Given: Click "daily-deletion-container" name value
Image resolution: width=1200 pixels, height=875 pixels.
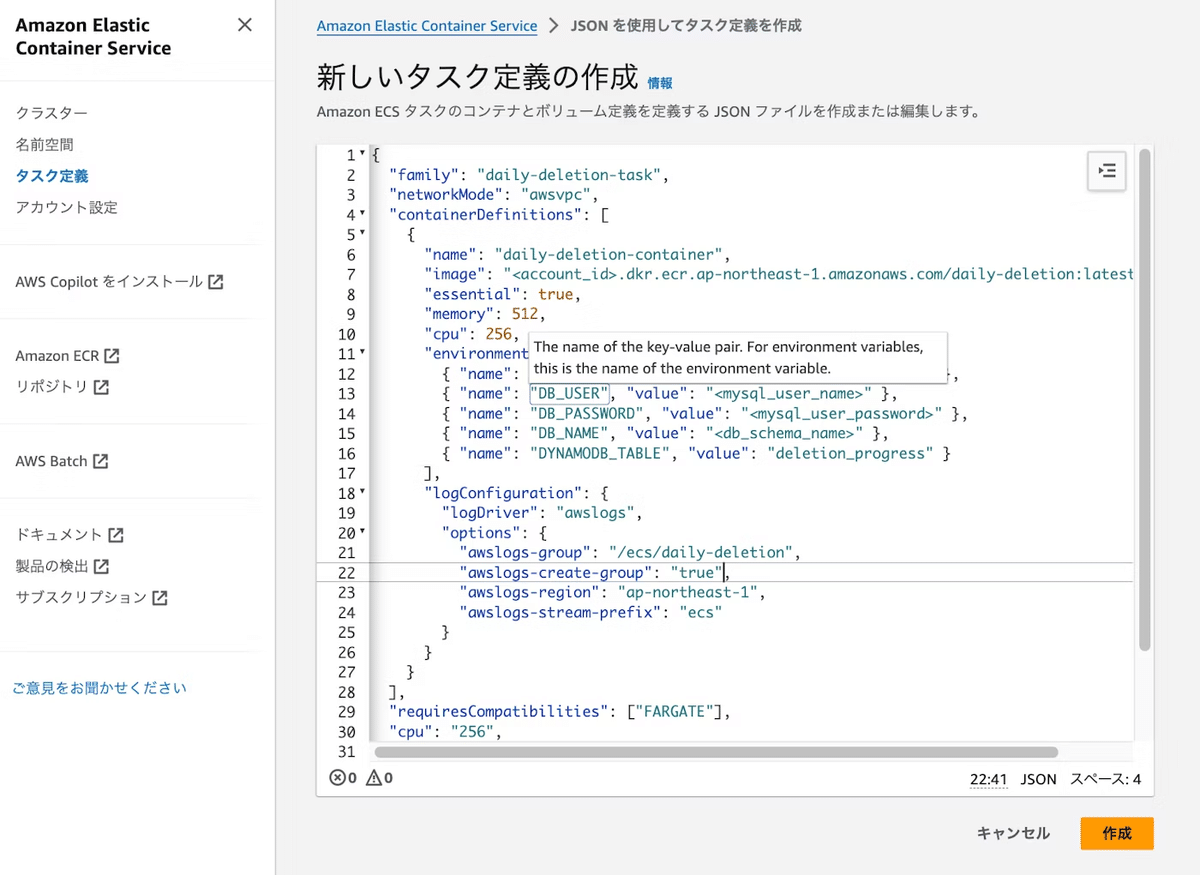Looking at the screenshot, I should pos(609,255).
